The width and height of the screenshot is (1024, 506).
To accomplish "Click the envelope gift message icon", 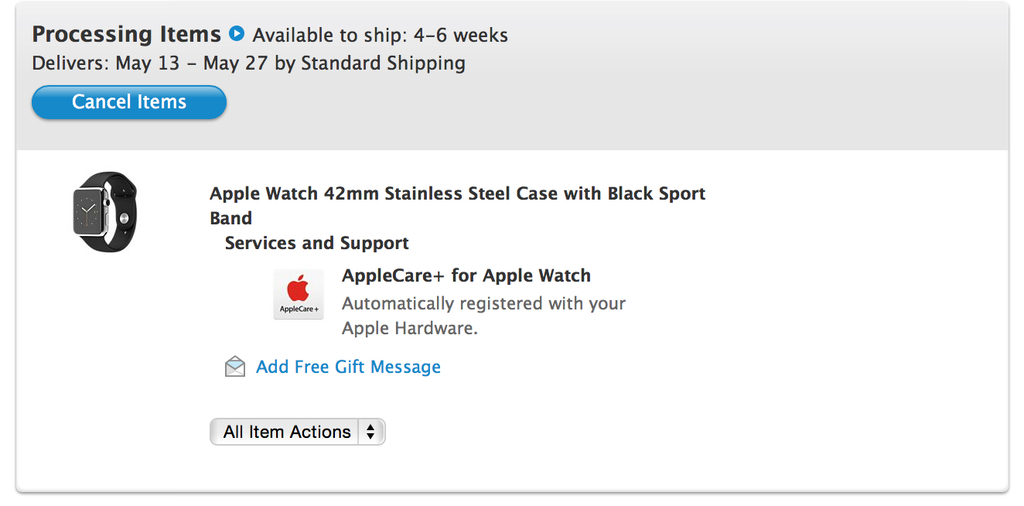I will coord(235,367).
